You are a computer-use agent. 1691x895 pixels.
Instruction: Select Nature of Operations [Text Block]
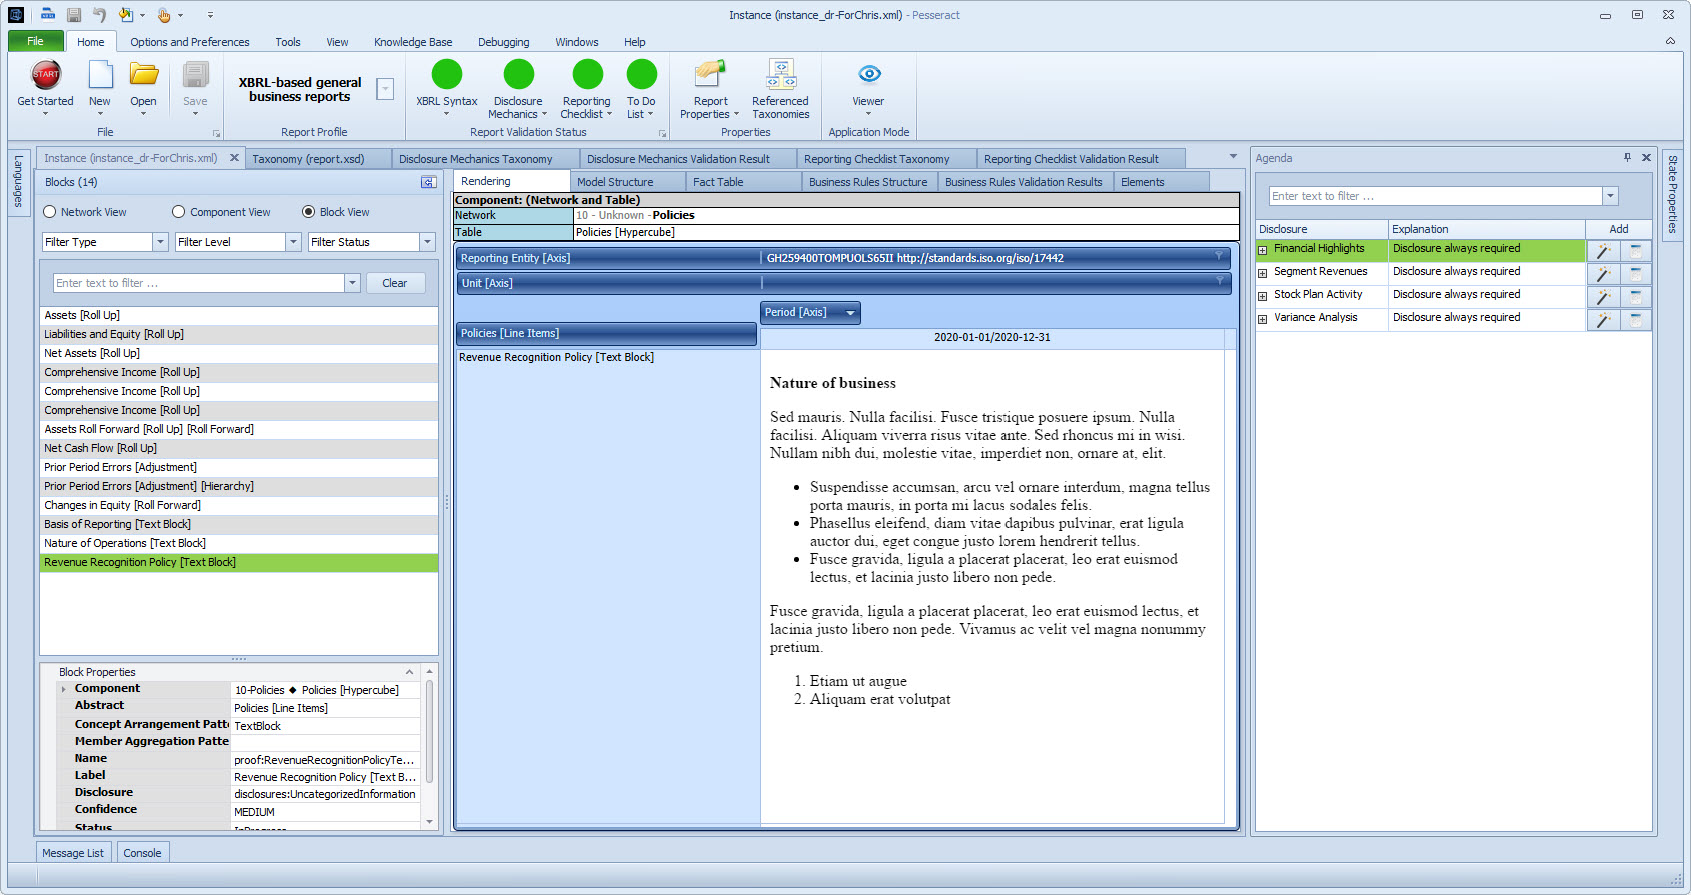[x=238, y=543]
